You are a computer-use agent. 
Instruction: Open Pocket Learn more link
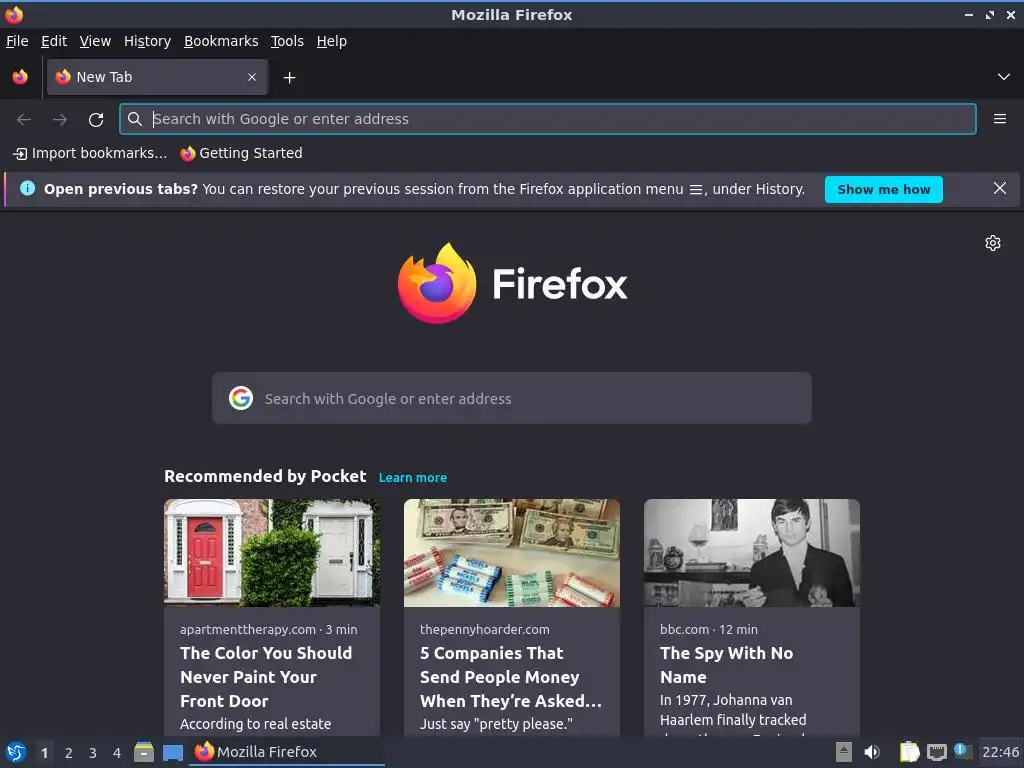pos(413,477)
